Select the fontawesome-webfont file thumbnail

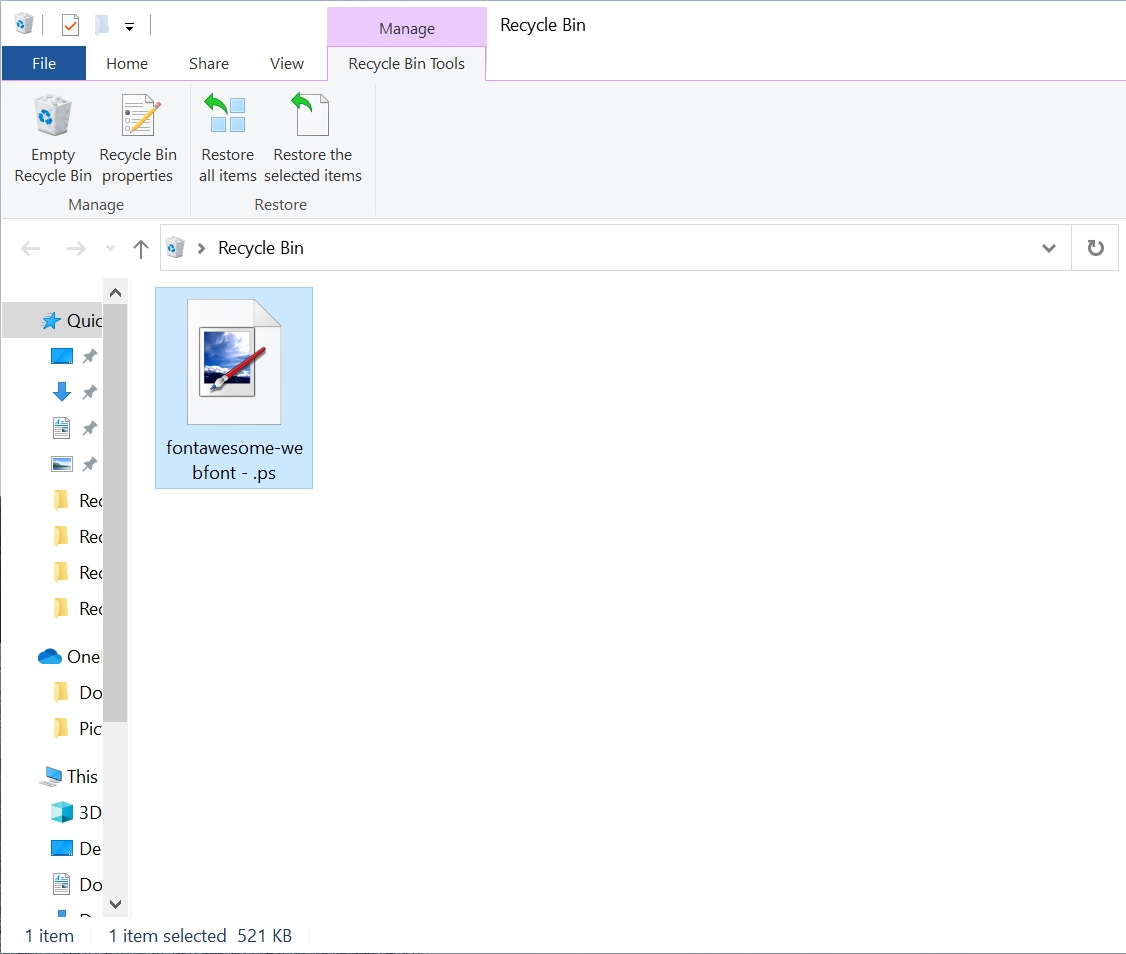pyautogui.click(x=234, y=362)
